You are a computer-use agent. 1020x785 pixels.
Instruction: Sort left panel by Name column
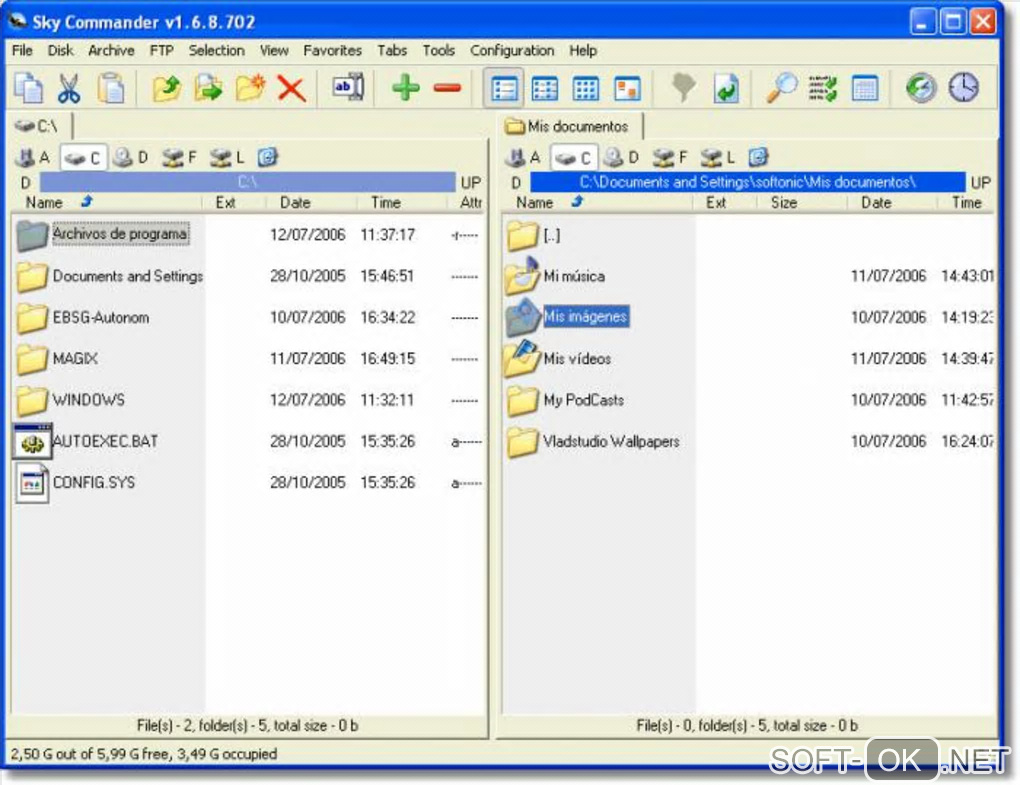[107, 203]
